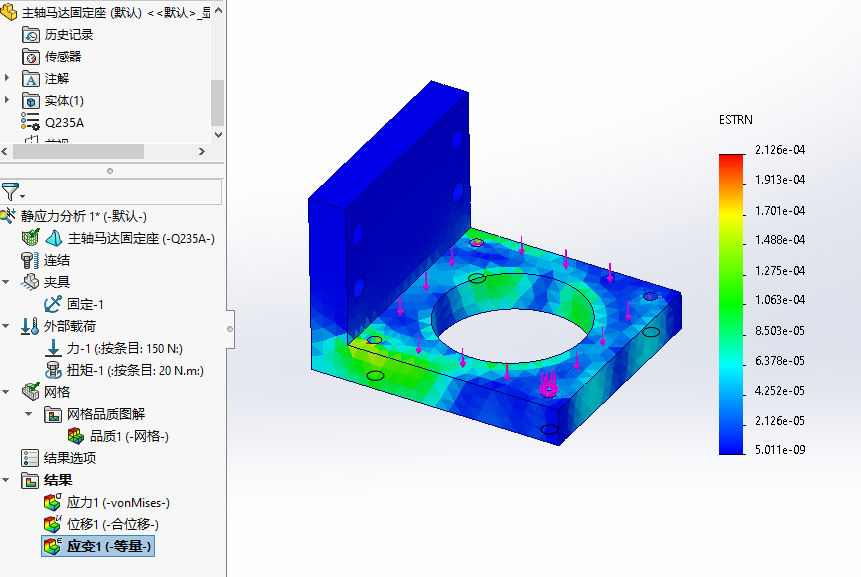Collapse the 结果 tree node
The width and height of the screenshot is (861, 577).
pyautogui.click(x=6, y=480)
